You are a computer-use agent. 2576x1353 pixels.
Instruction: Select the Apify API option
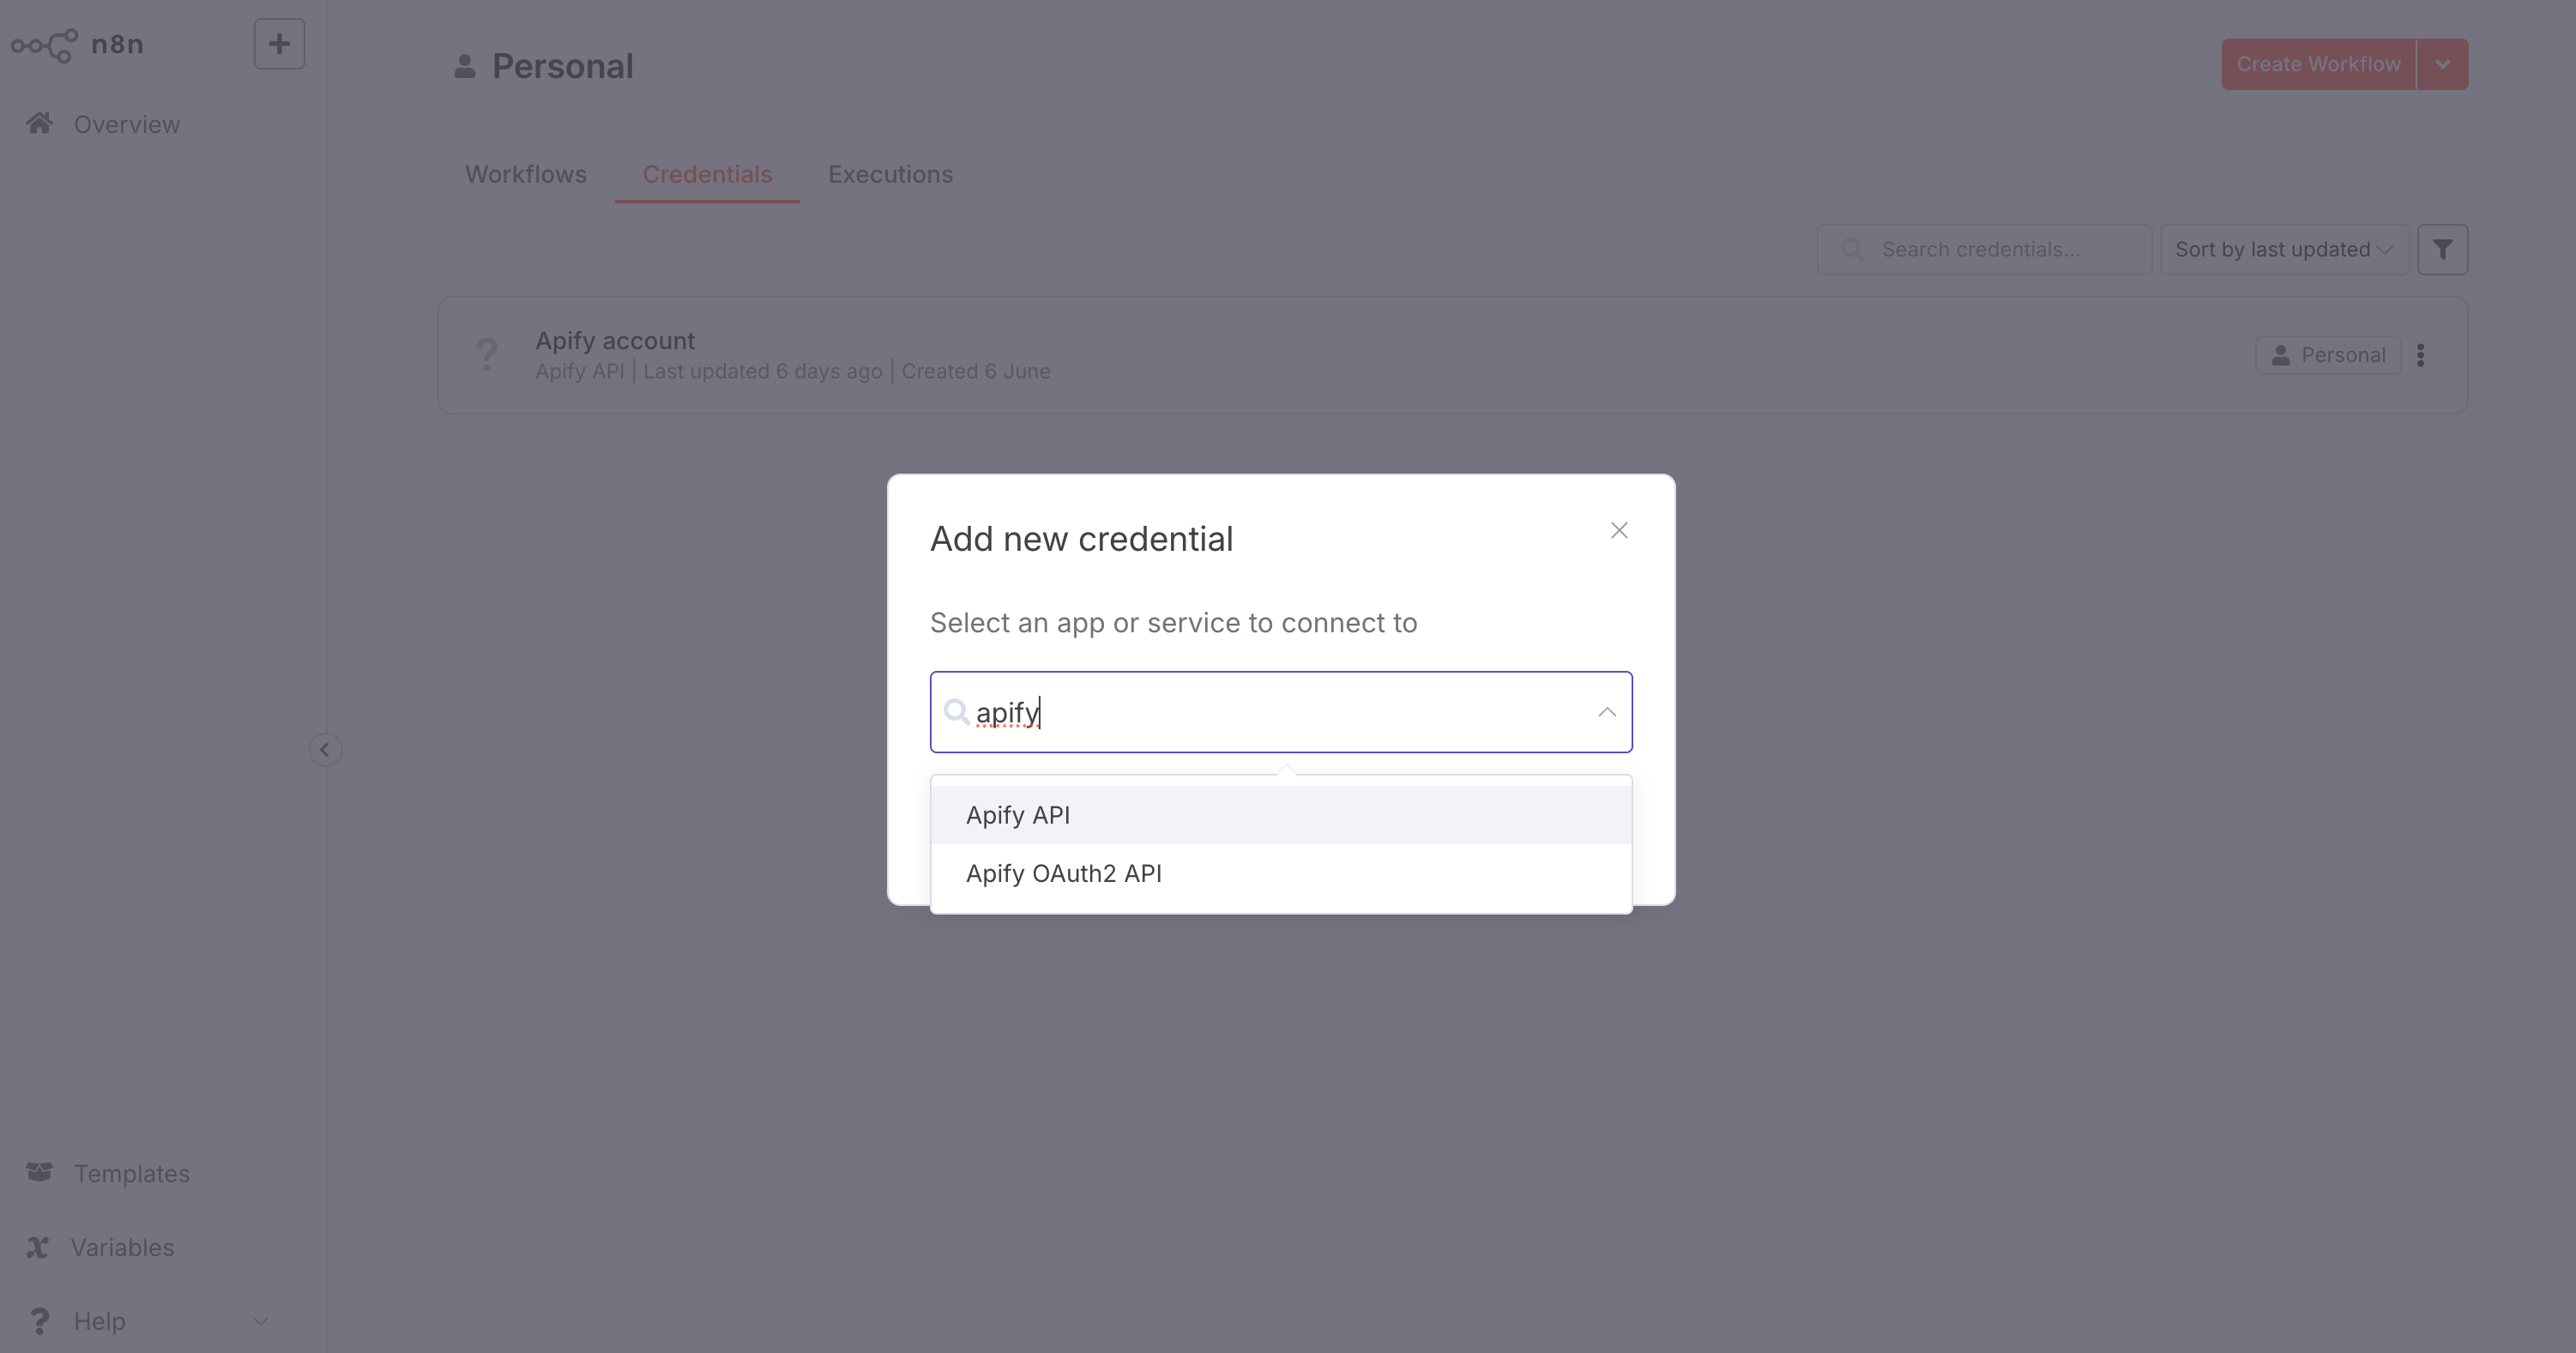1281,815
